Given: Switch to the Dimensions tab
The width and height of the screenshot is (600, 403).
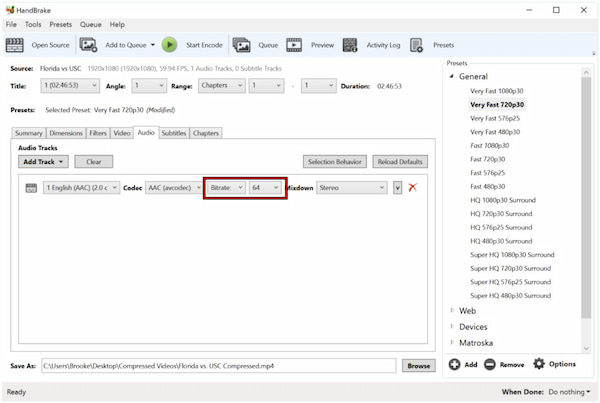Looking at the screenshot, I should (x=66, y=133).
